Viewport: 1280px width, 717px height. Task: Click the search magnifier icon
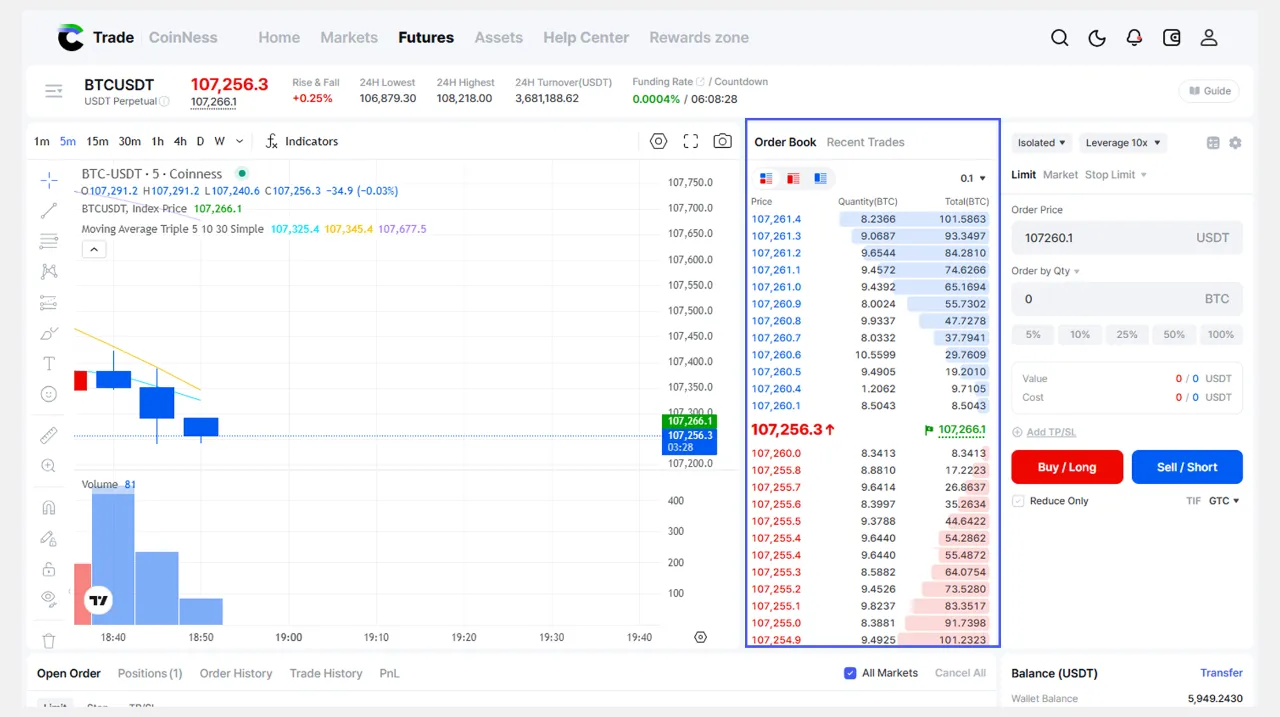[1060, 38]
